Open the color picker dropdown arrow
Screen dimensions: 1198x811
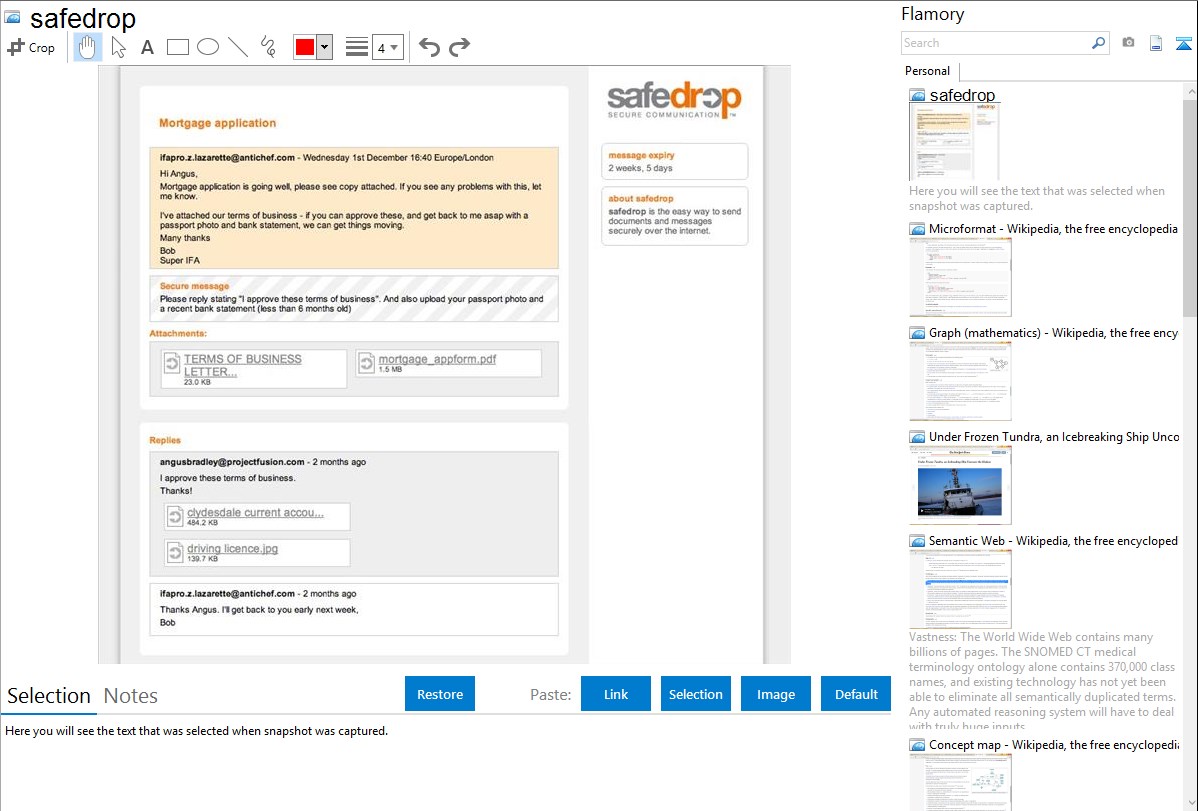(x=324, y=47)
